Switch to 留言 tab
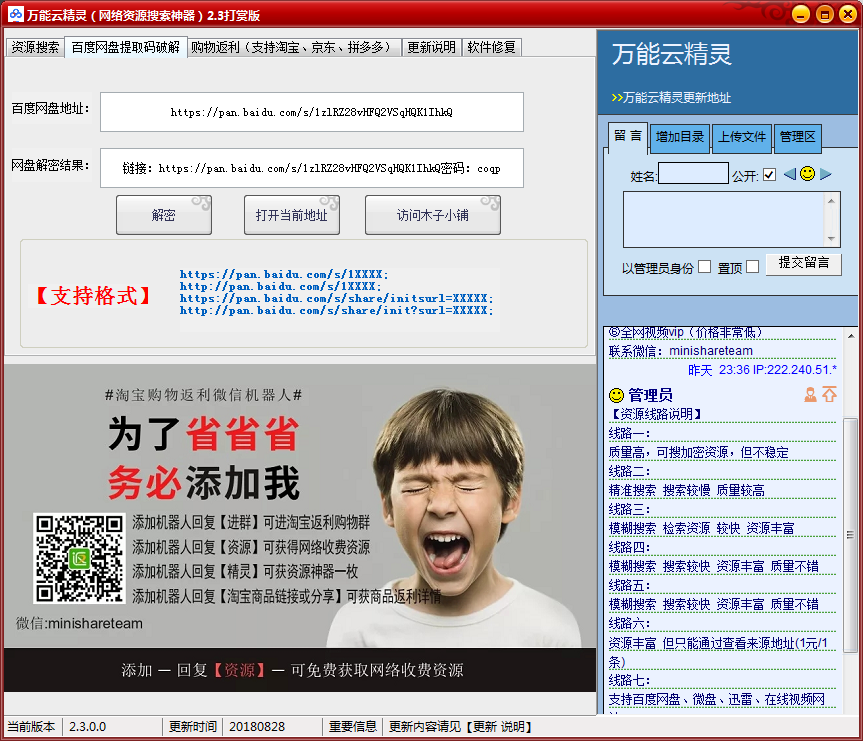This screenshot has width=863, height=741. [627, 136]
